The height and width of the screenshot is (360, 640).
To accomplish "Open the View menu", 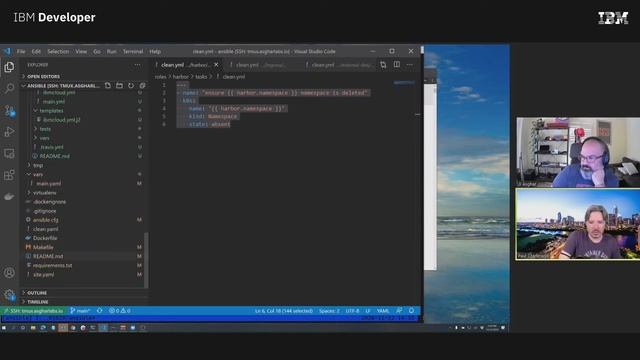I will 81,51.
